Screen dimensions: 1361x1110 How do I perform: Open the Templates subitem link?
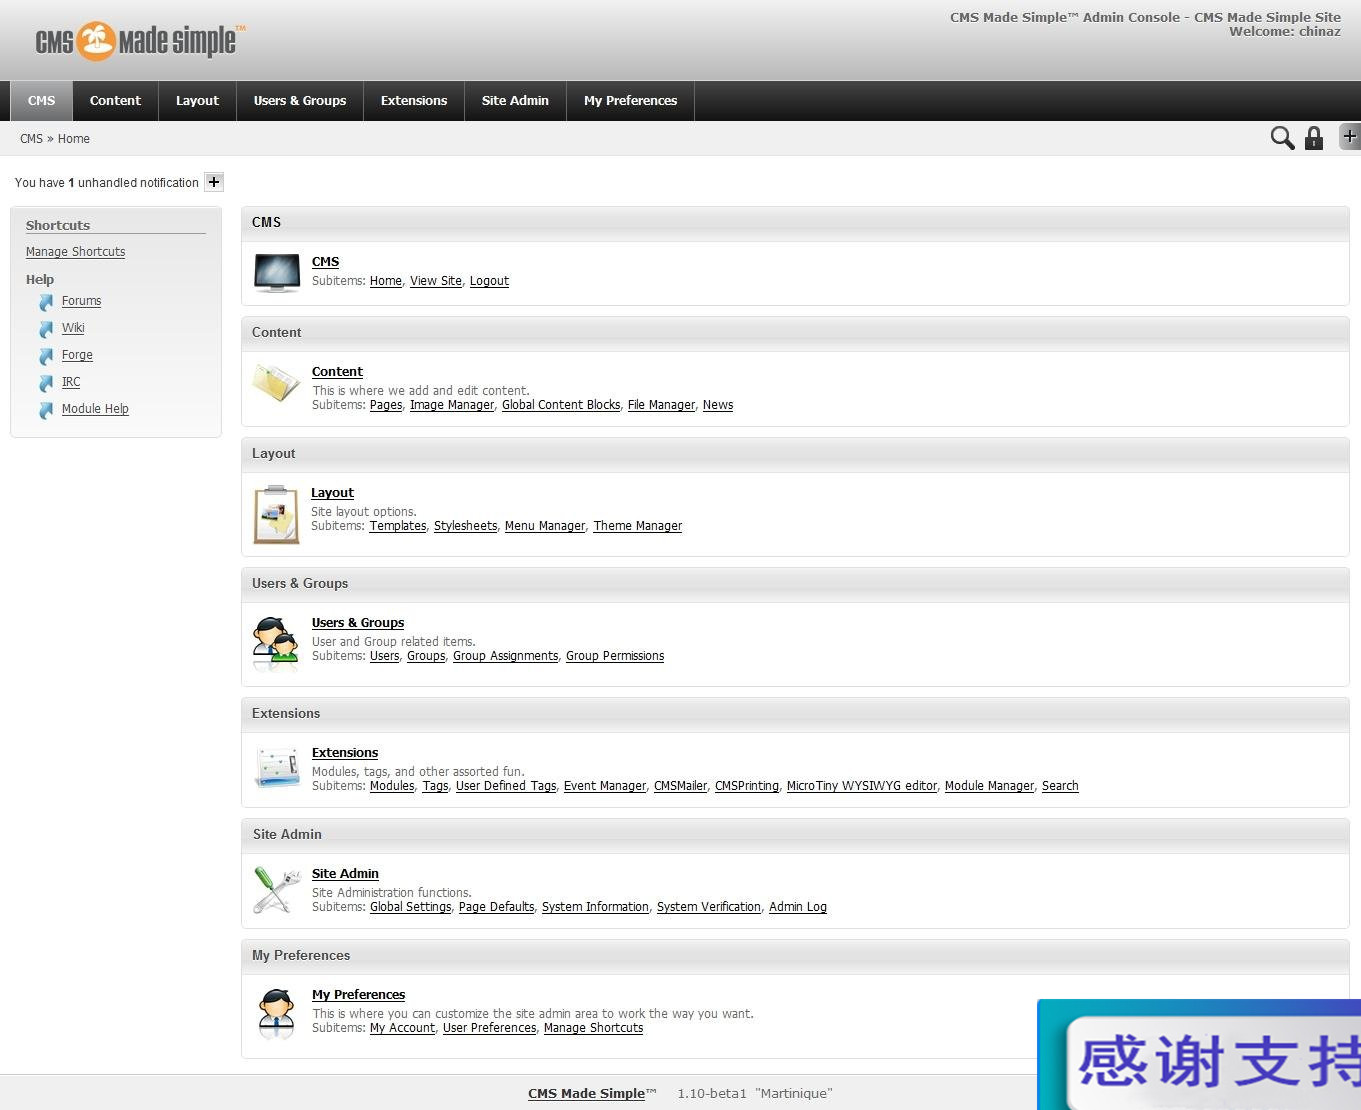398,526
